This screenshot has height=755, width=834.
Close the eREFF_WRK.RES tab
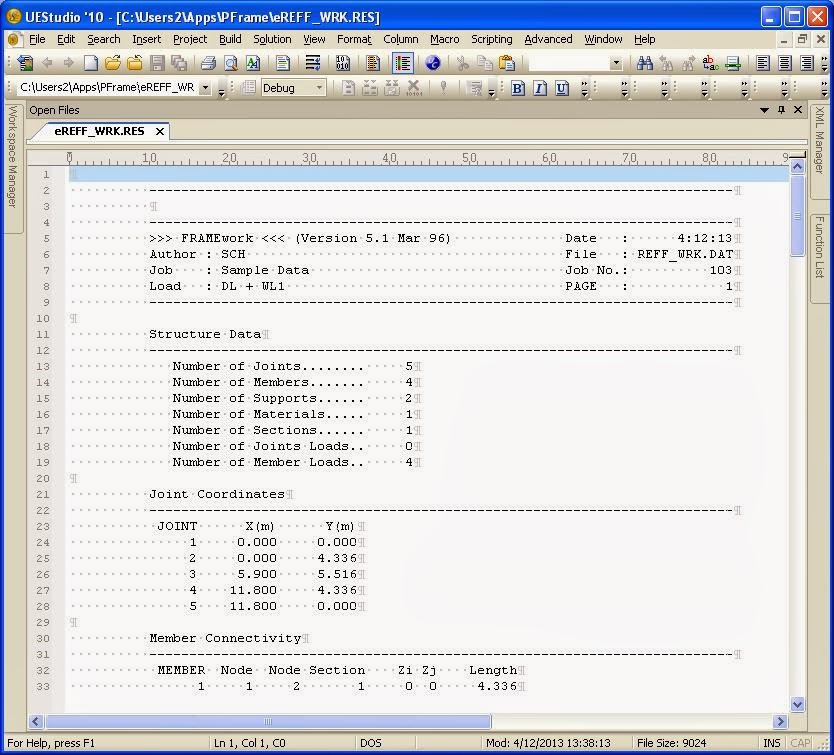(160, 131)
